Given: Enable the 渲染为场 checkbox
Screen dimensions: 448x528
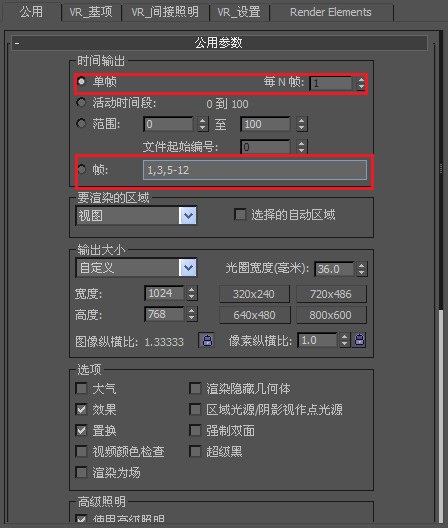Looking at the screenshot, I should pyautogui.click(x=81, y=472).
